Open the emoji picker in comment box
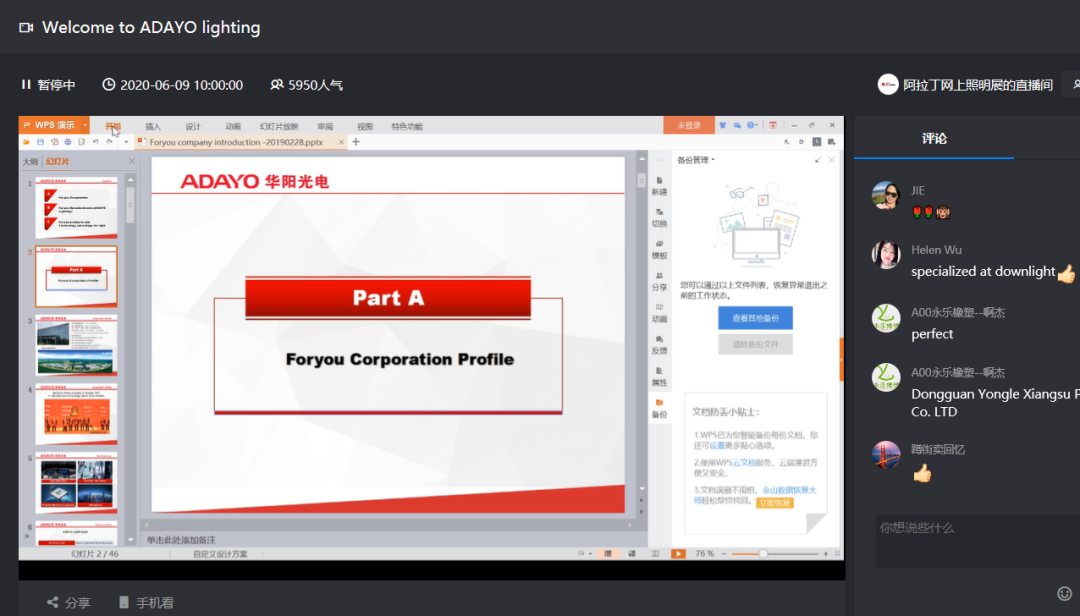Screen dimensions: 1080x616 tap(1064, 593)
